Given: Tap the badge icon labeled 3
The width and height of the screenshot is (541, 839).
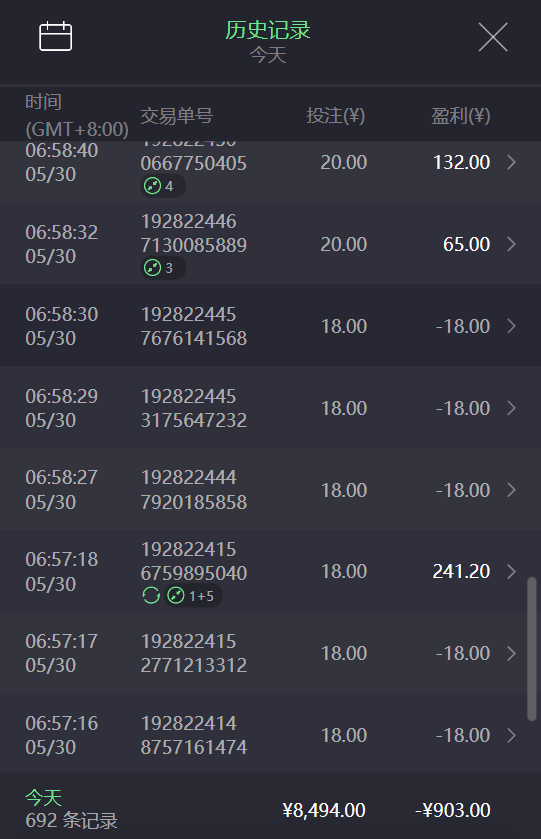Looking at the screenshot, I should pos(153,268).
